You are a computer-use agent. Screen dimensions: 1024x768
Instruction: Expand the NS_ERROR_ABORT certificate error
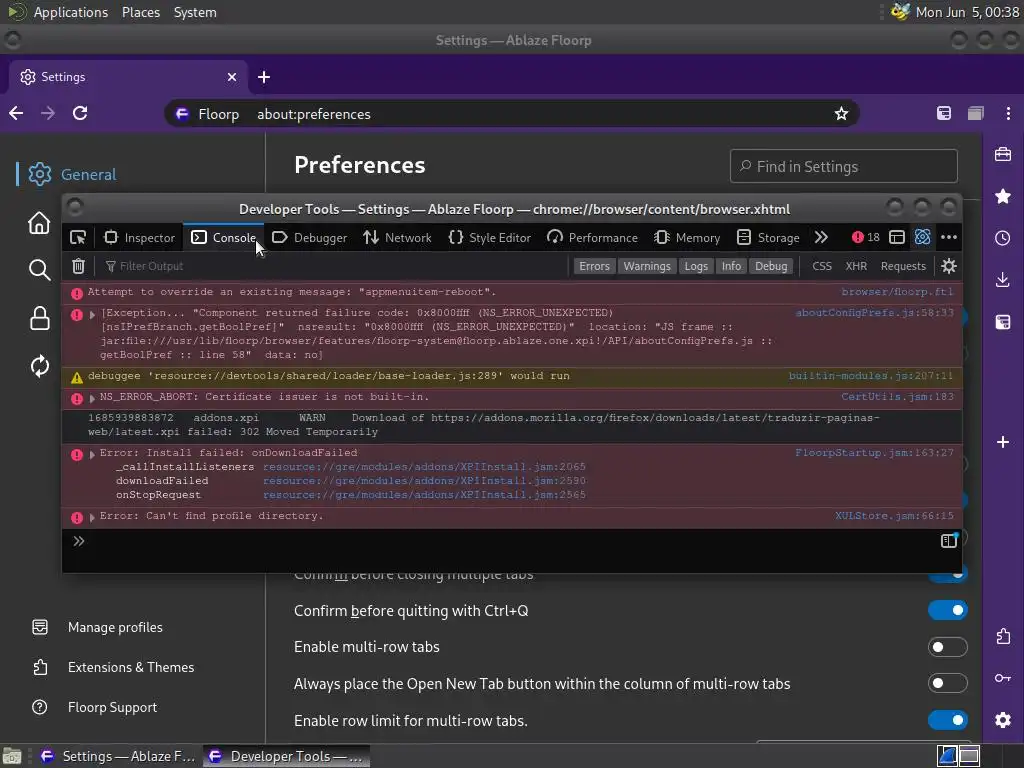[92, 398]
